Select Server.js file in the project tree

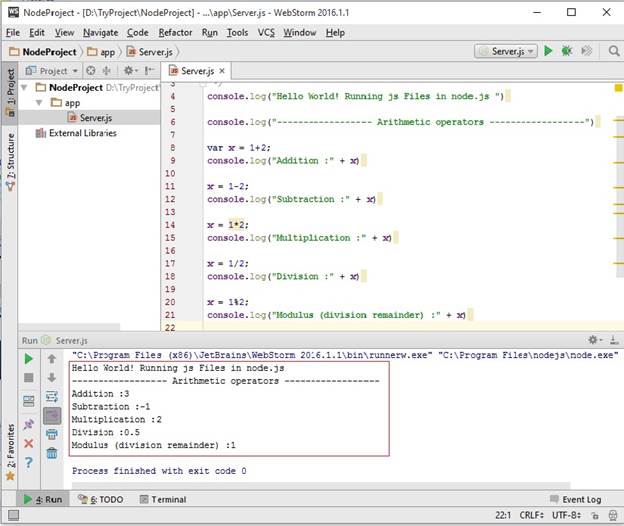pos(95,118)
